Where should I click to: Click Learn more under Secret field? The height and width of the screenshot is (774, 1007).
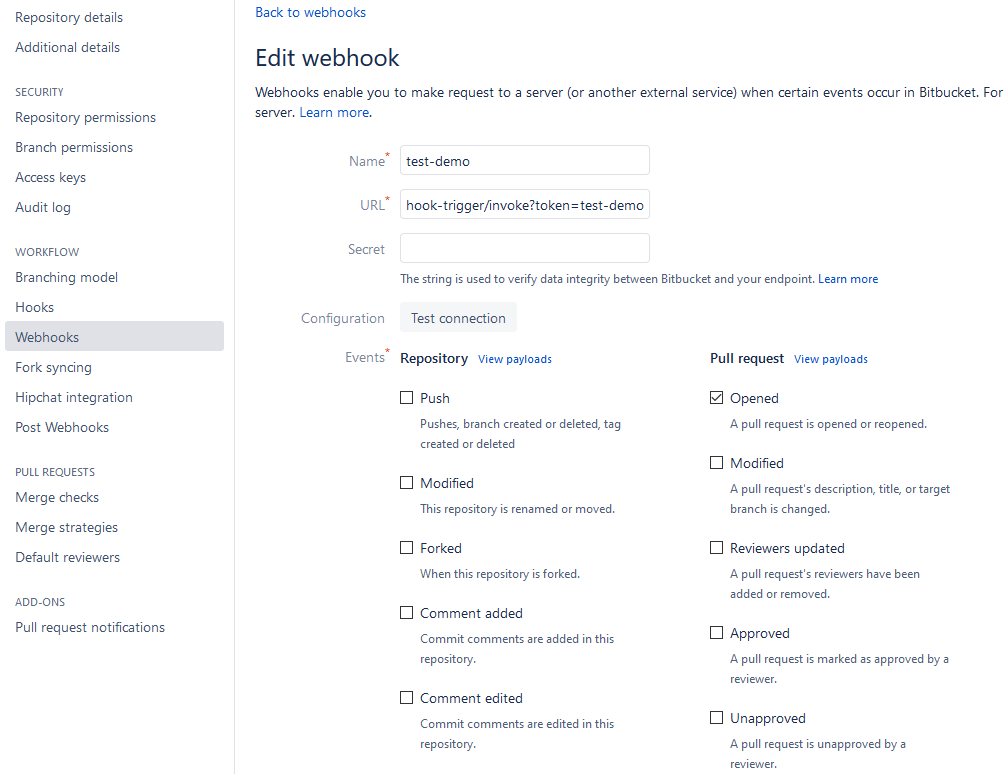pyautogui.click(x=848, y=279)
